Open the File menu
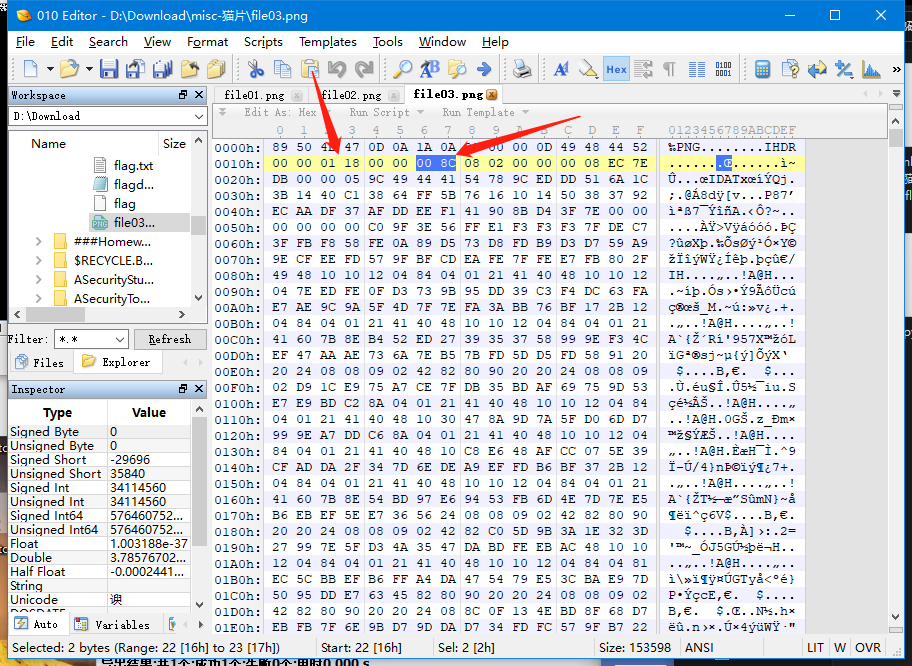The width and height of the screenshot is (912, 666). point(25,42)
